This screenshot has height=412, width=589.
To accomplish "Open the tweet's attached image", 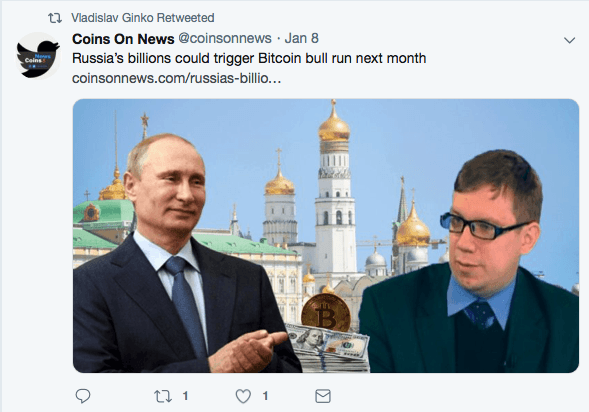I will coord(326,236).
